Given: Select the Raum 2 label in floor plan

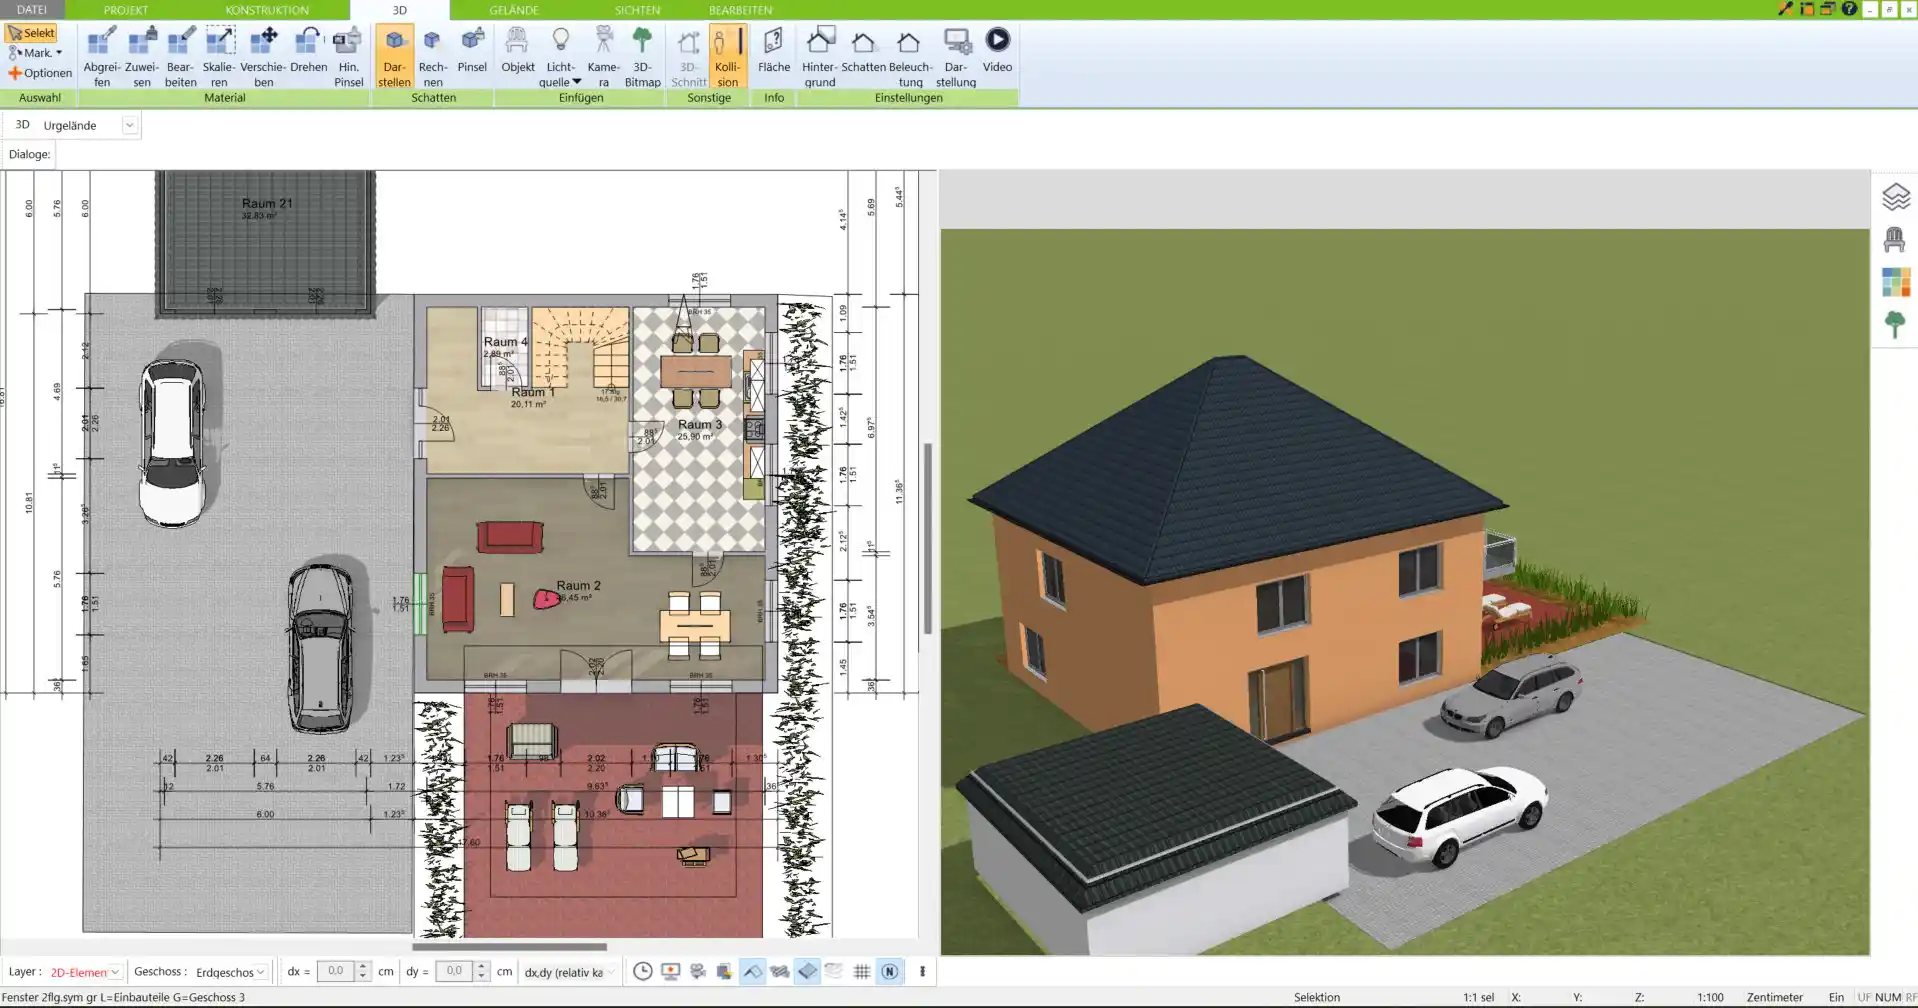Looking at the screenshot, I should [x=578, y=586].
